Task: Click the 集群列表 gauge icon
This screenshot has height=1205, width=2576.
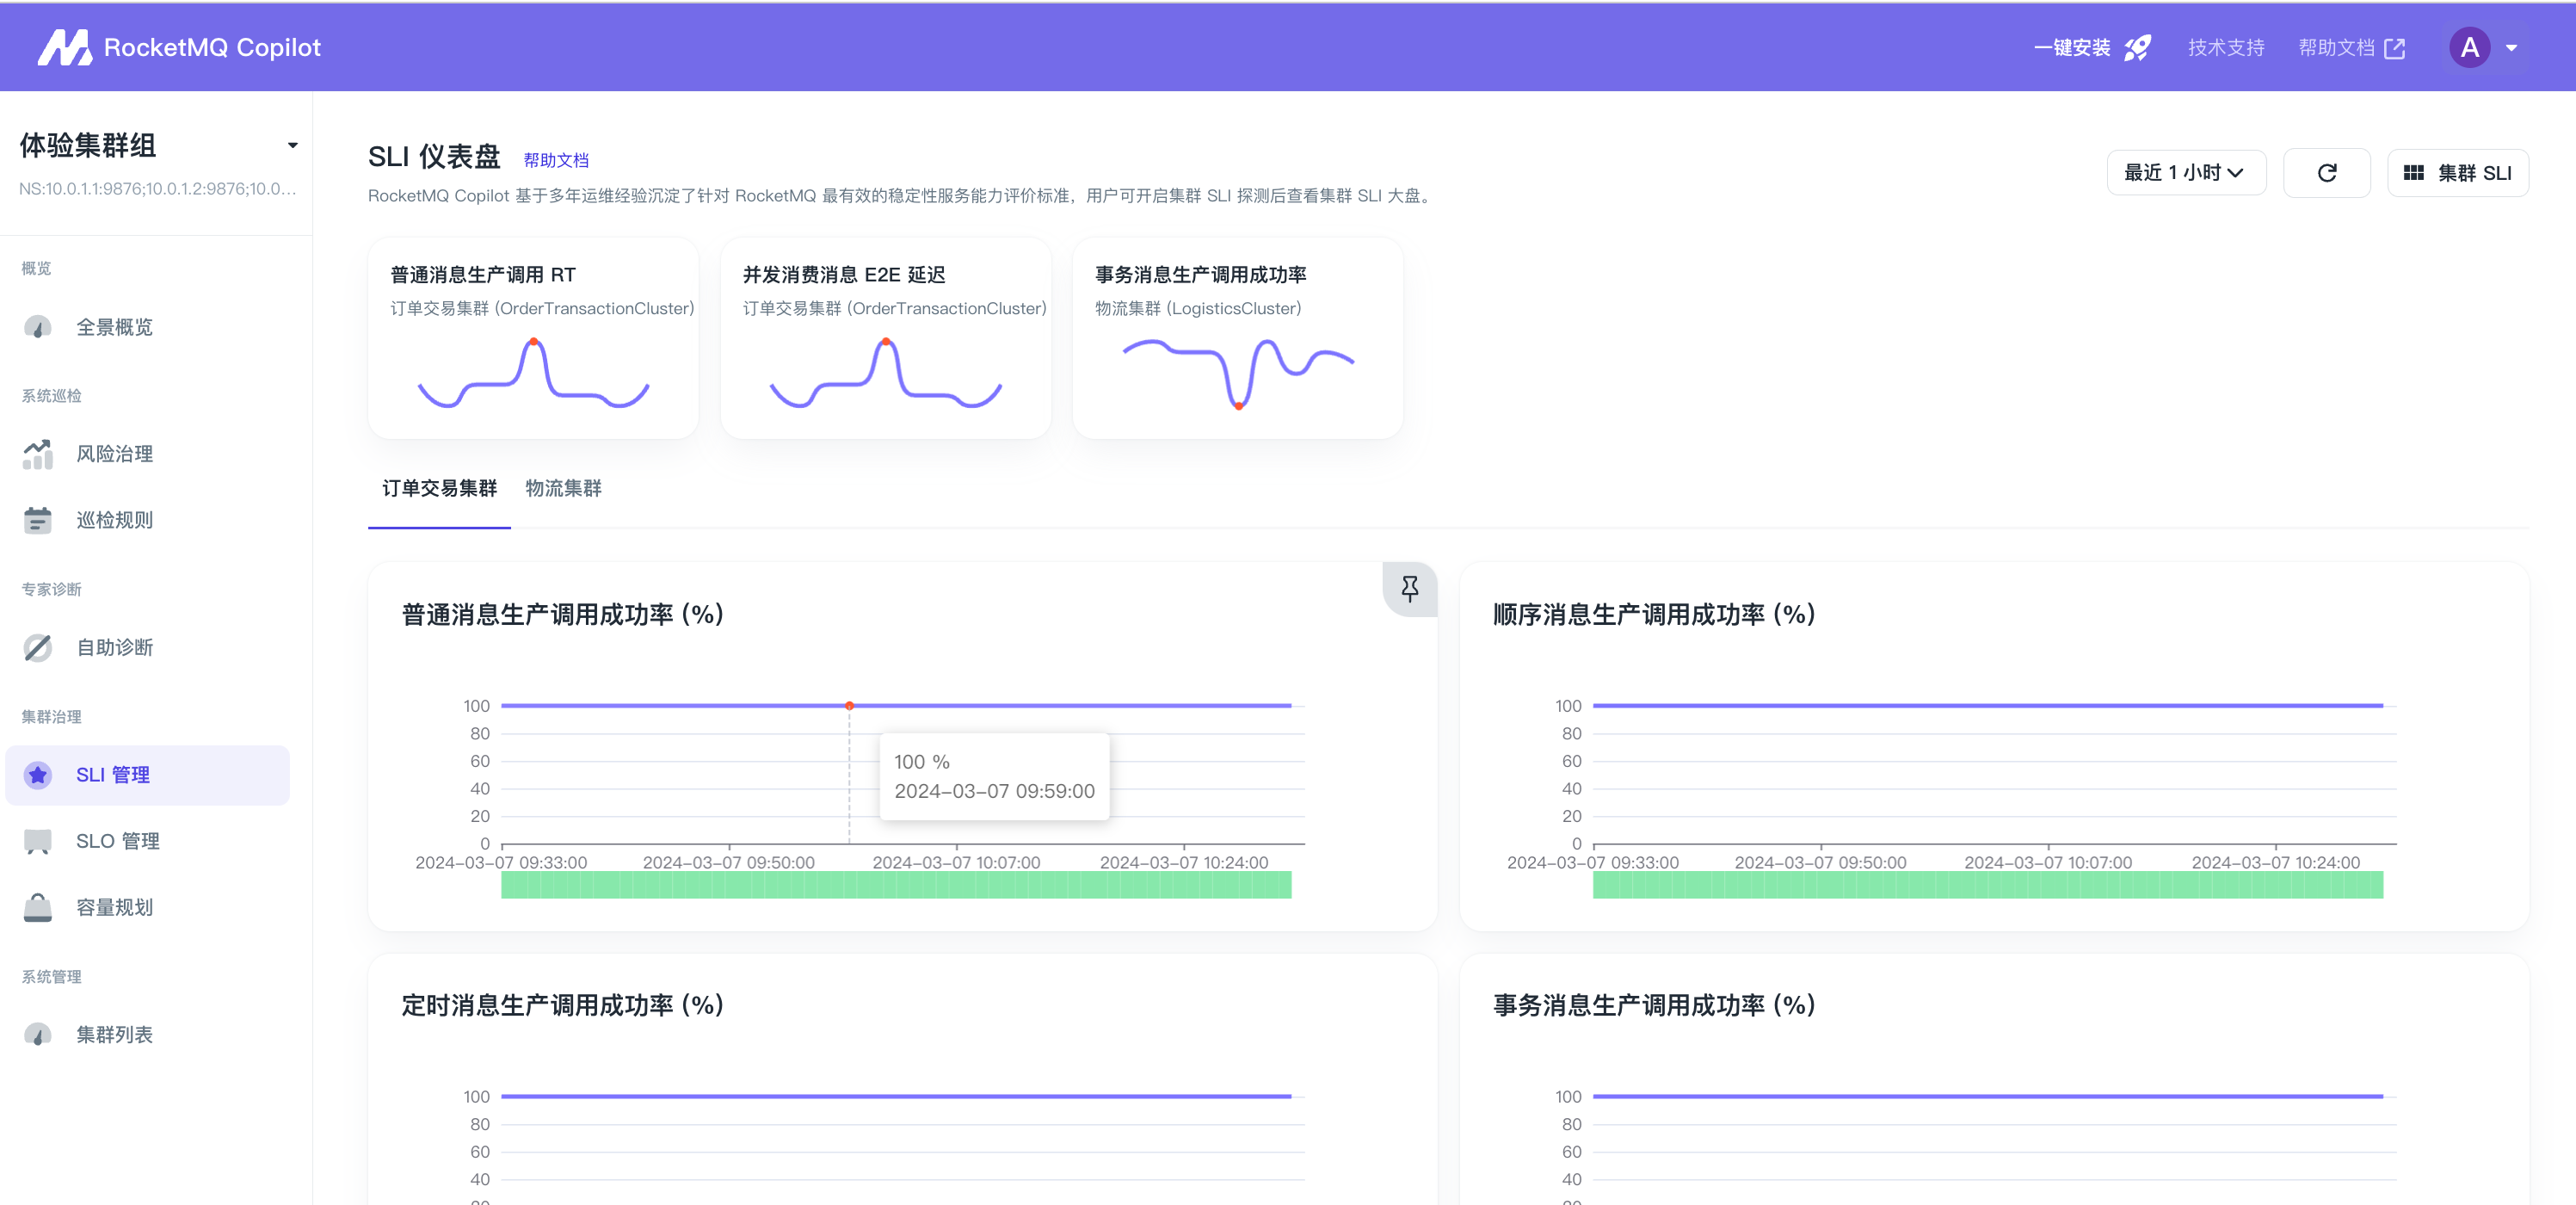Action: (38, 1034)
